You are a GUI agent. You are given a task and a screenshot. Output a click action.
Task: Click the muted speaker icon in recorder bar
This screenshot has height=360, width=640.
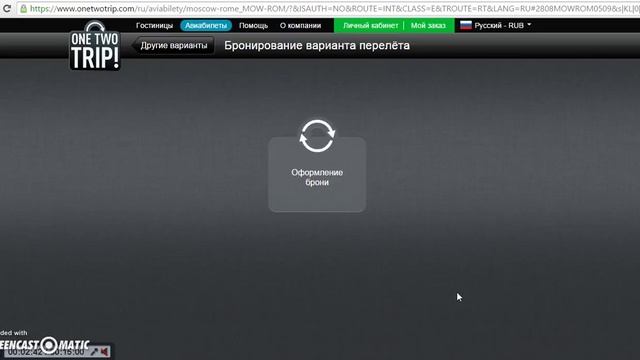click(x=104, y=351)
